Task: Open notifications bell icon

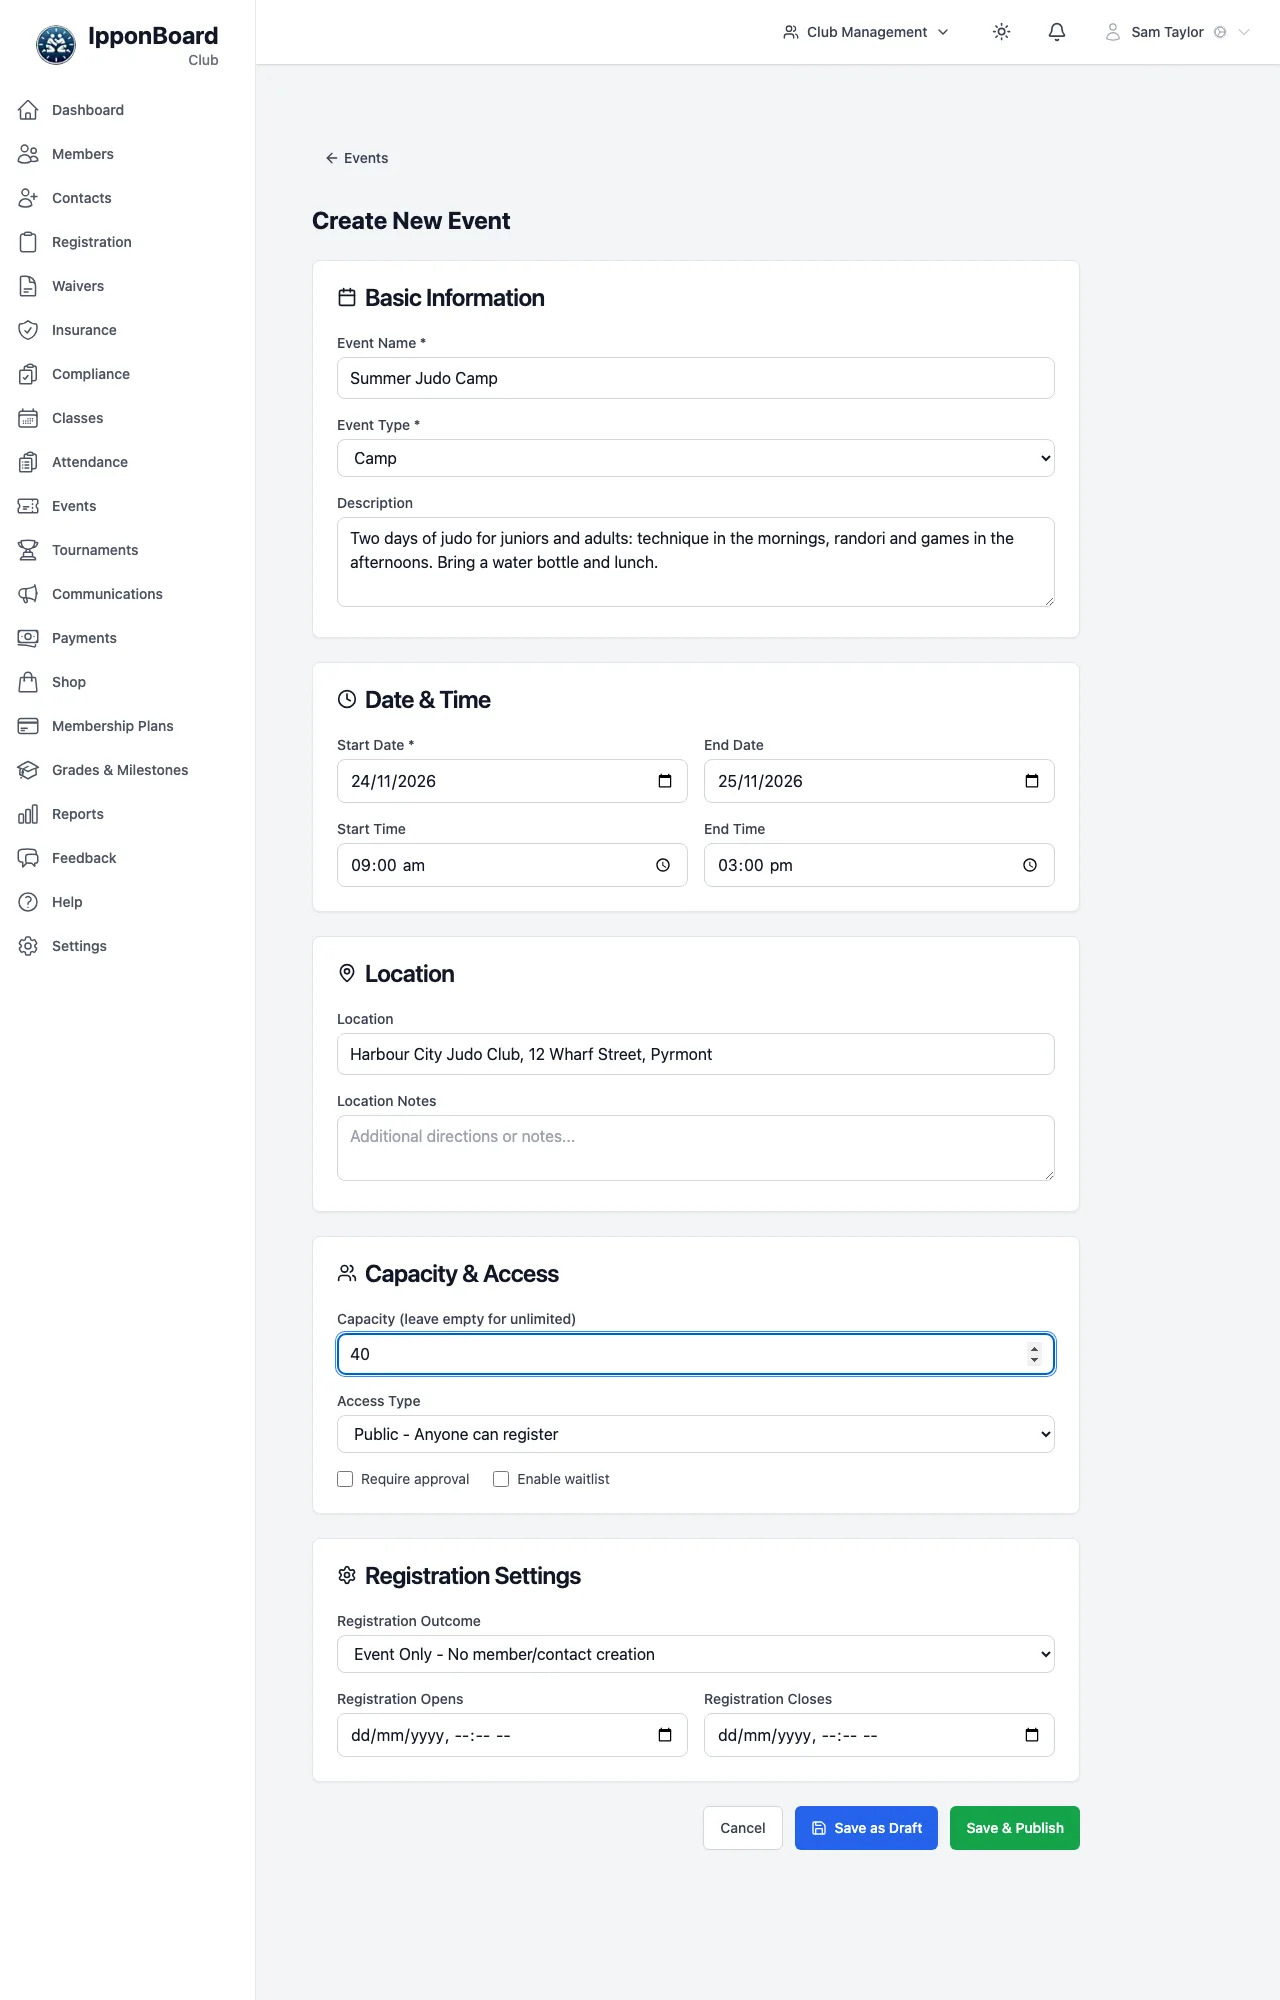Action: point(1056,32)
